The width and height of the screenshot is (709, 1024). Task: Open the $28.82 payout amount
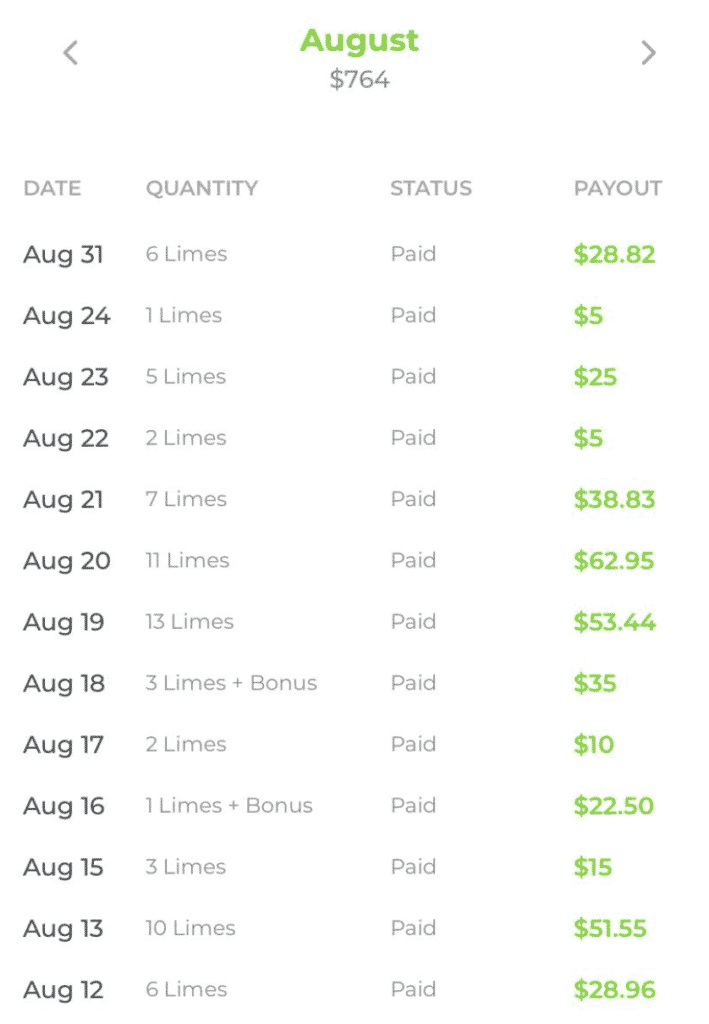point(614,254)
